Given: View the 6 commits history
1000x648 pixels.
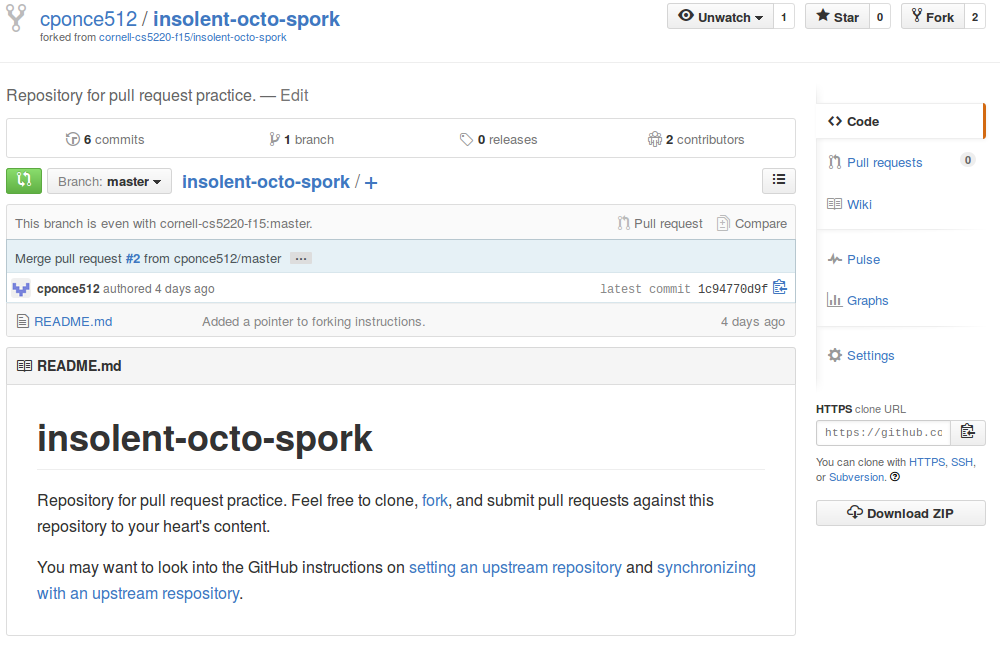Looking at the screenshot, I should coord(105,139).
